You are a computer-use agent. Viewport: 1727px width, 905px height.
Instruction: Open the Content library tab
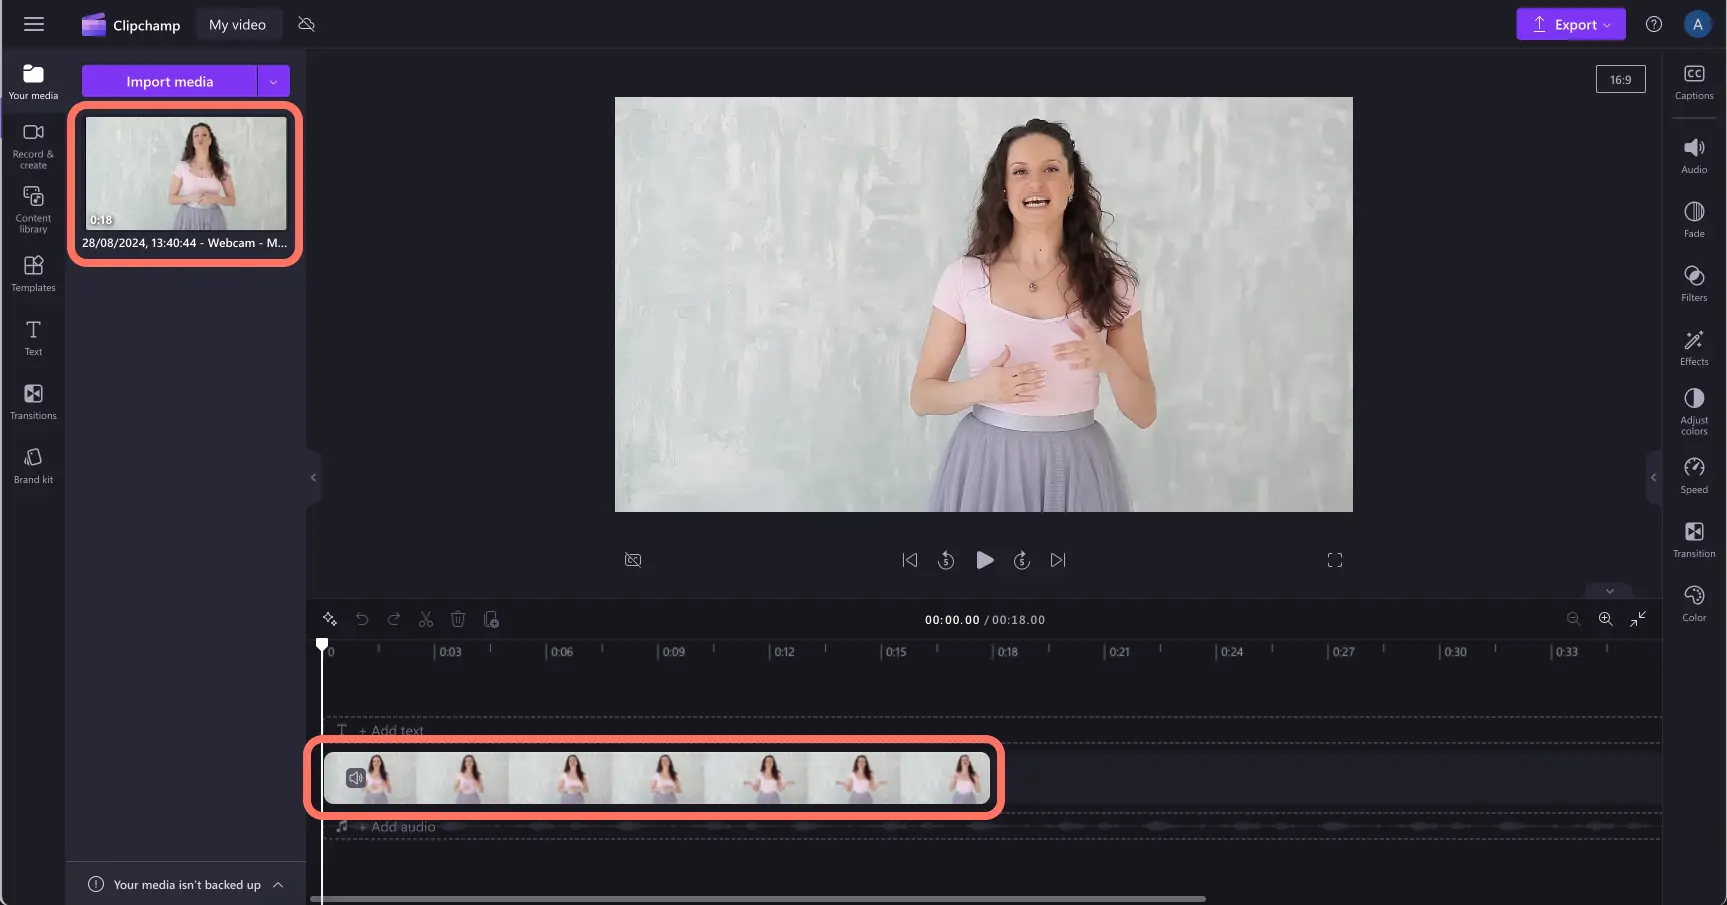[33, 210]
